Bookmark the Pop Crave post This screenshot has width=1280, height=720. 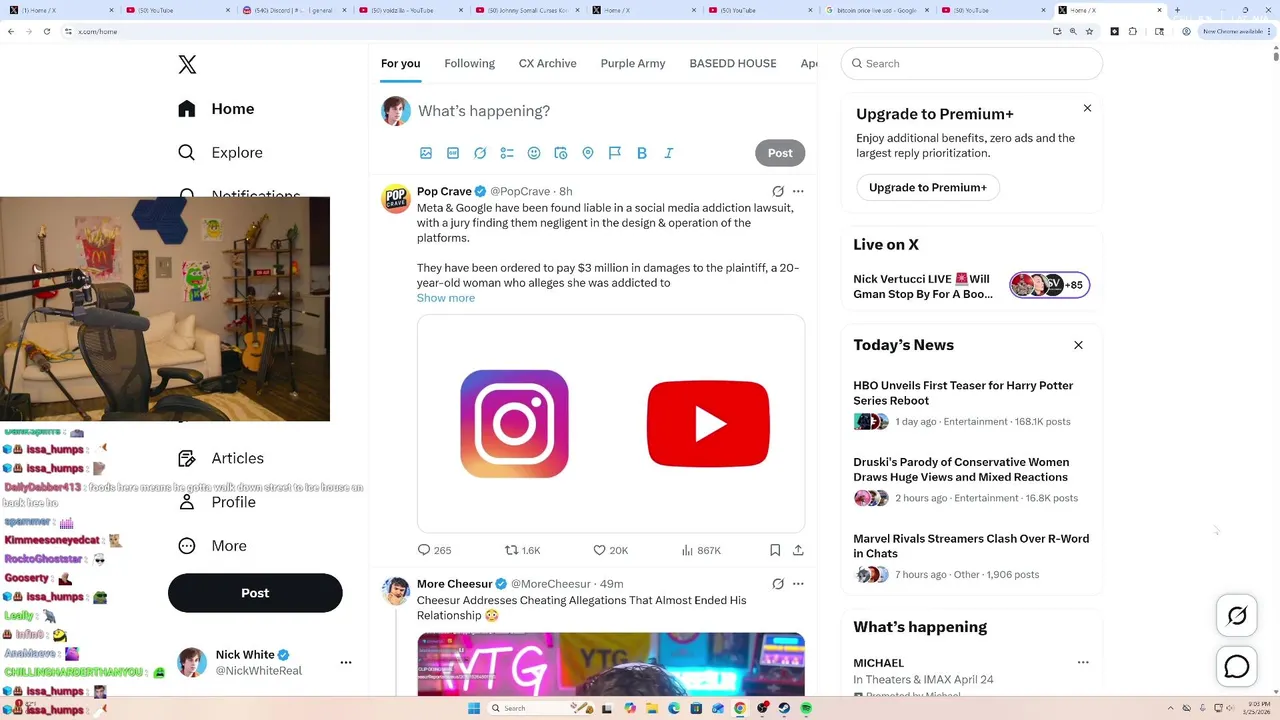tap(775, 550)
